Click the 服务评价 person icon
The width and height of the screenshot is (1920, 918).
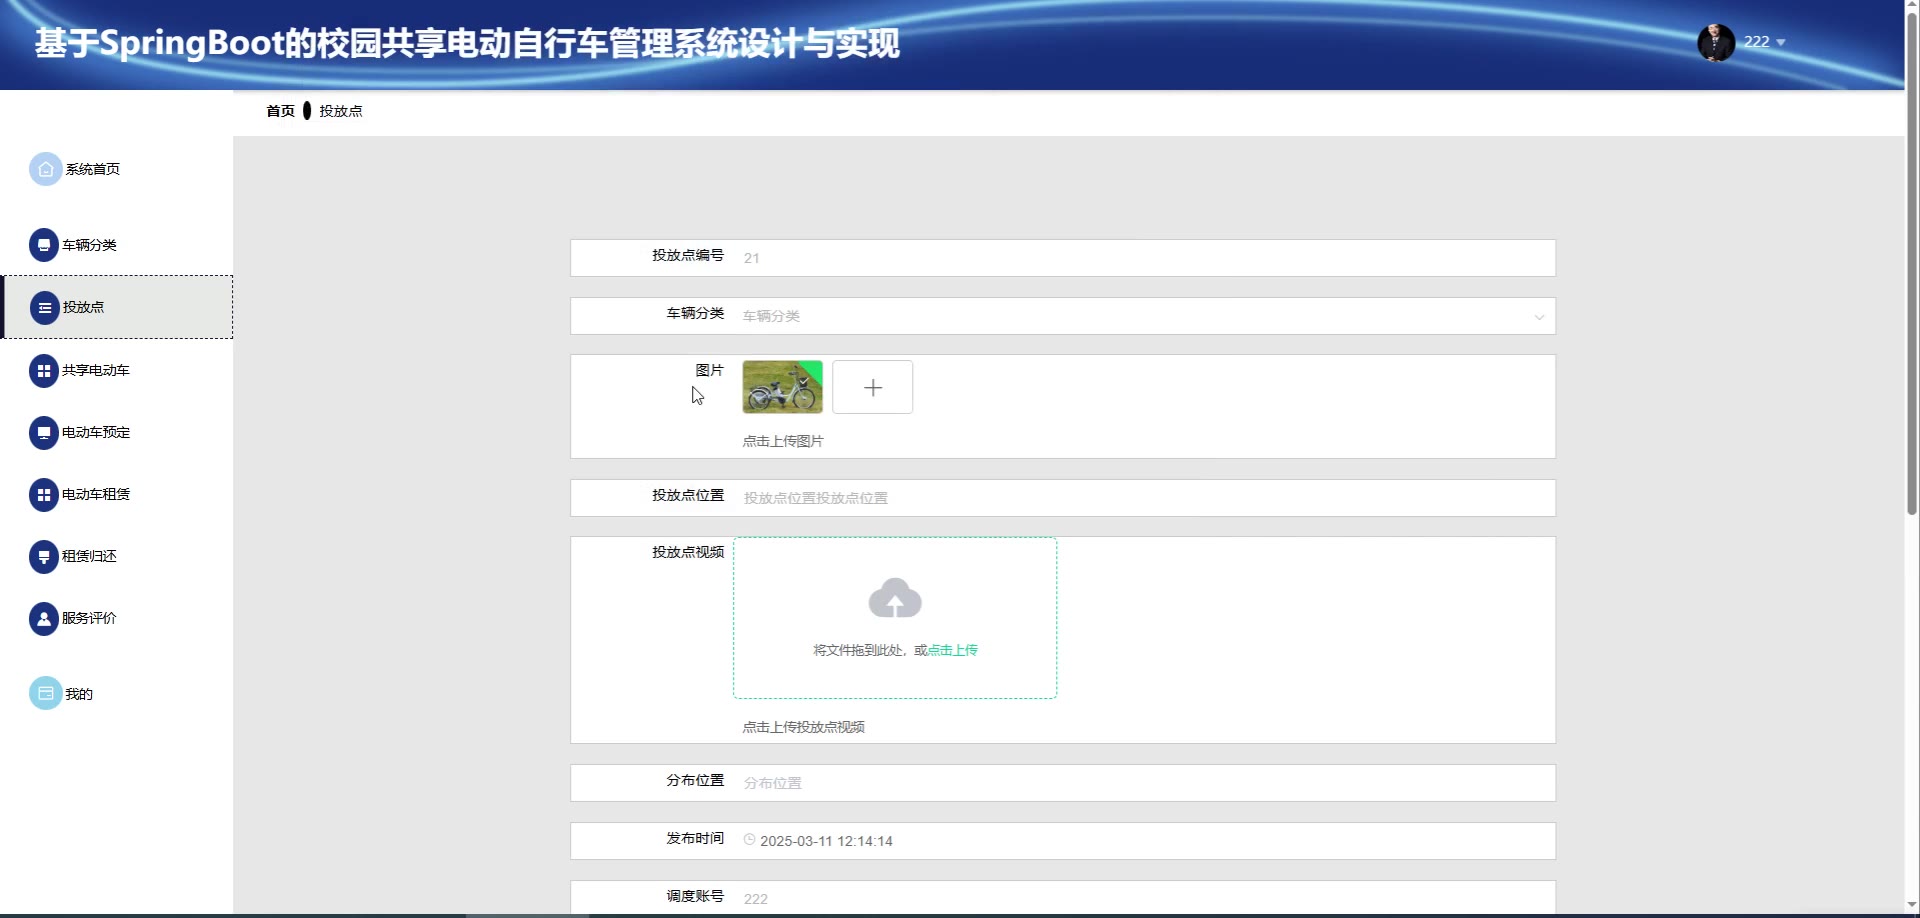(44, 619)
